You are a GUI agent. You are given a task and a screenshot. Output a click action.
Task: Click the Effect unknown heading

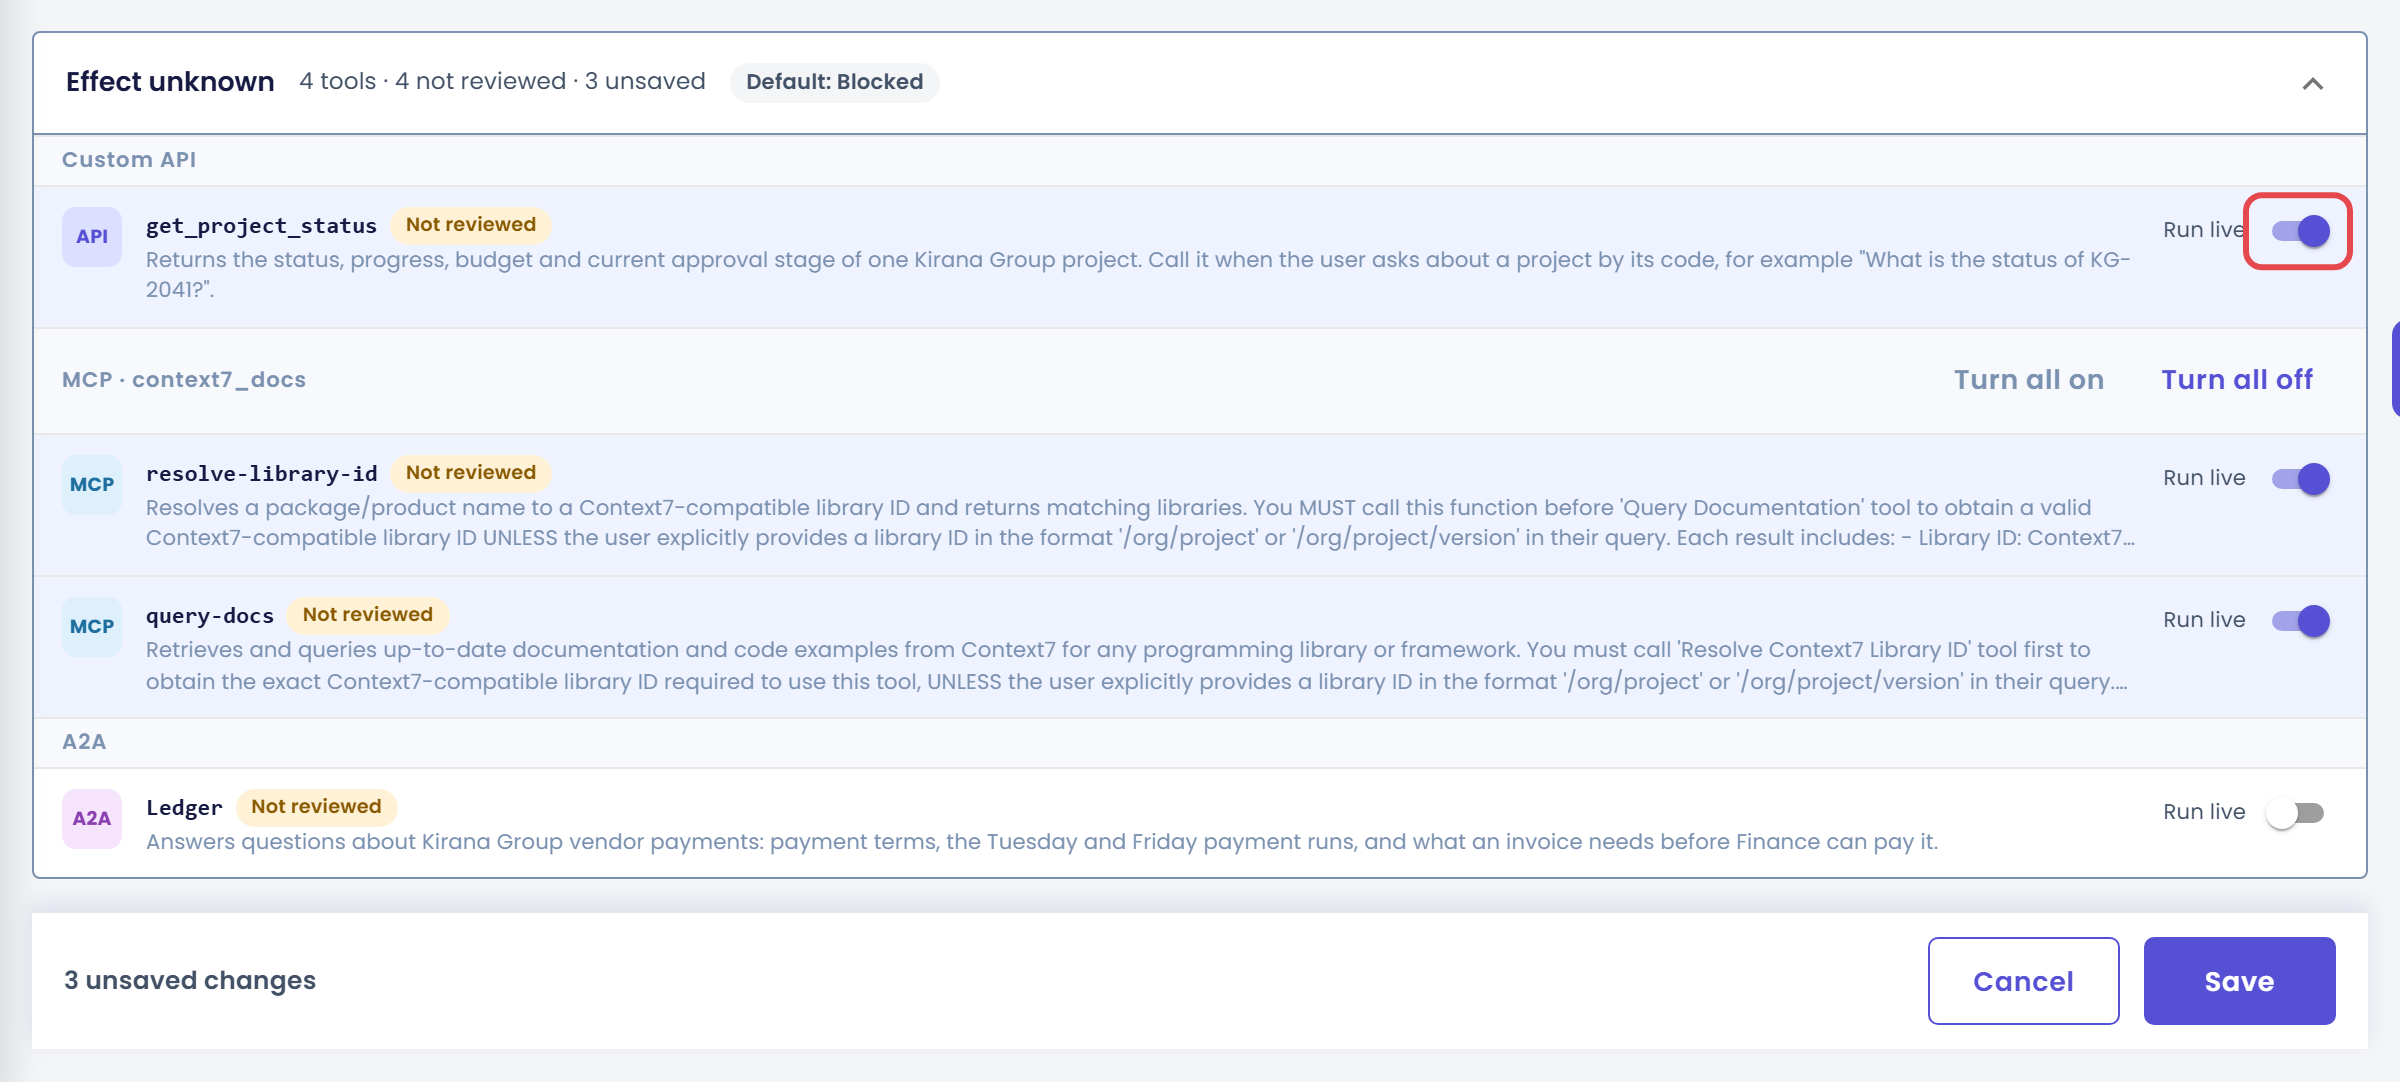click(170, 82)
